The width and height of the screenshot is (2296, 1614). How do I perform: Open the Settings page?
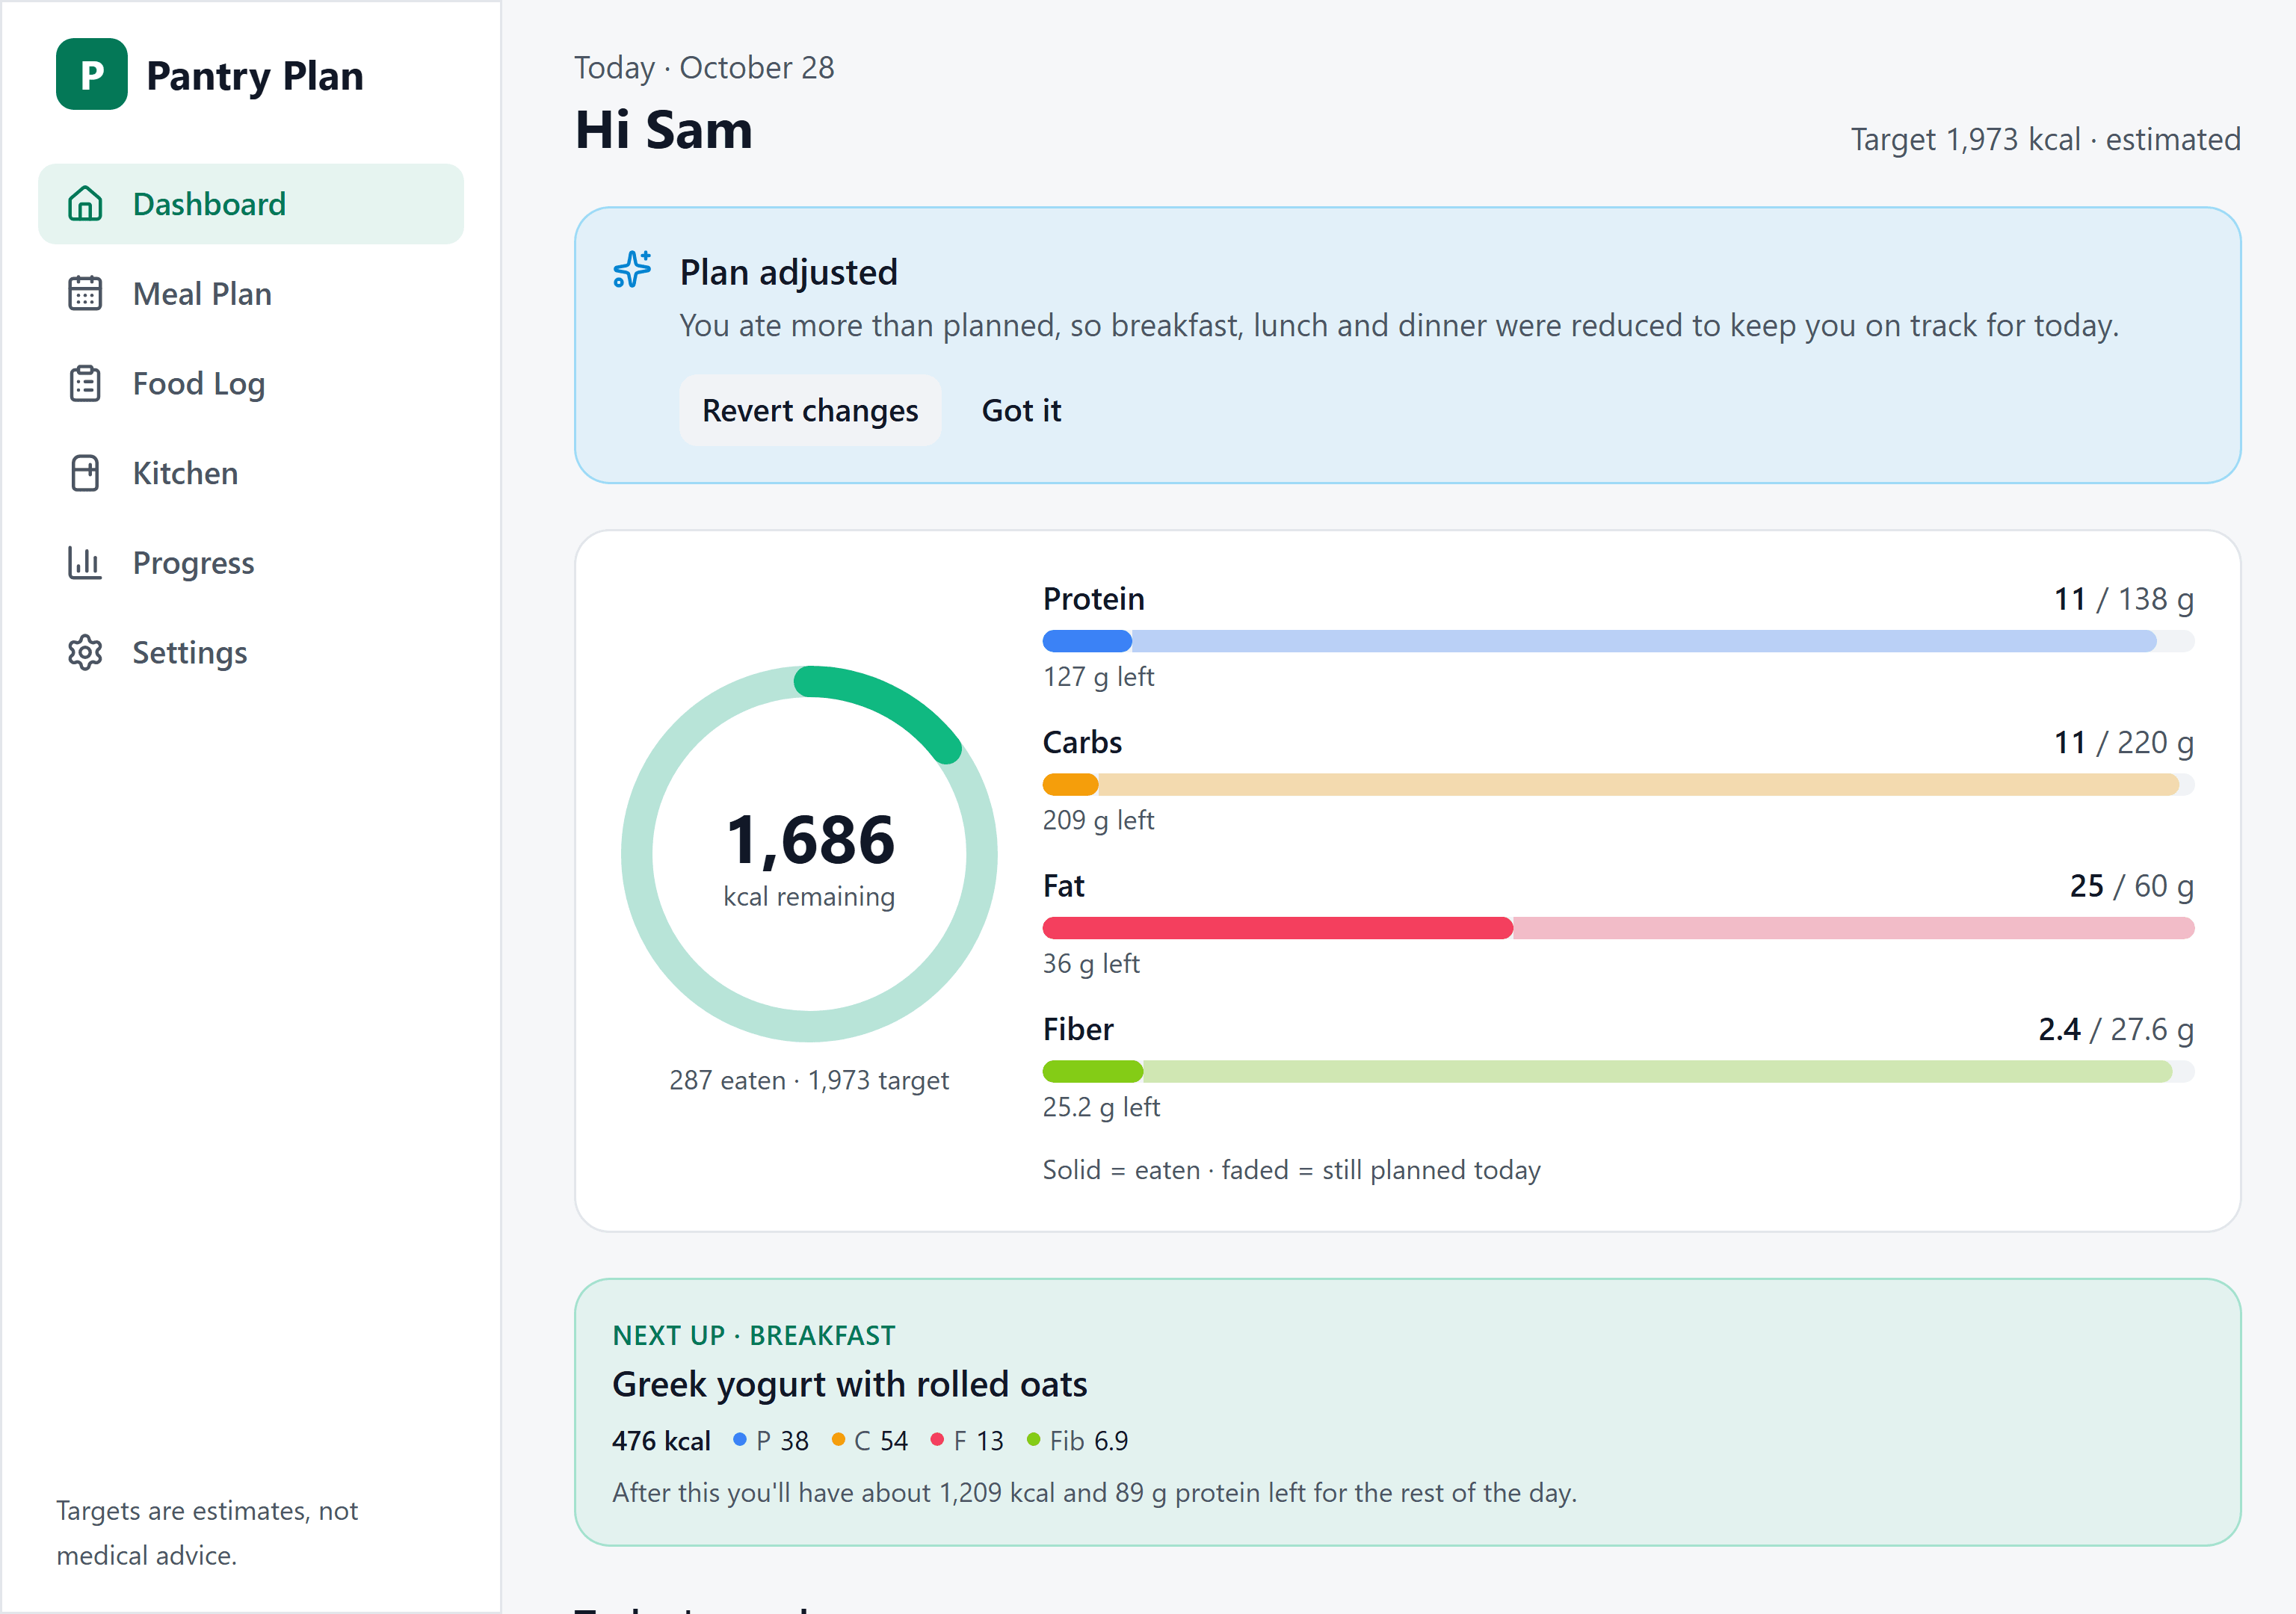click(x=251, y=653)
